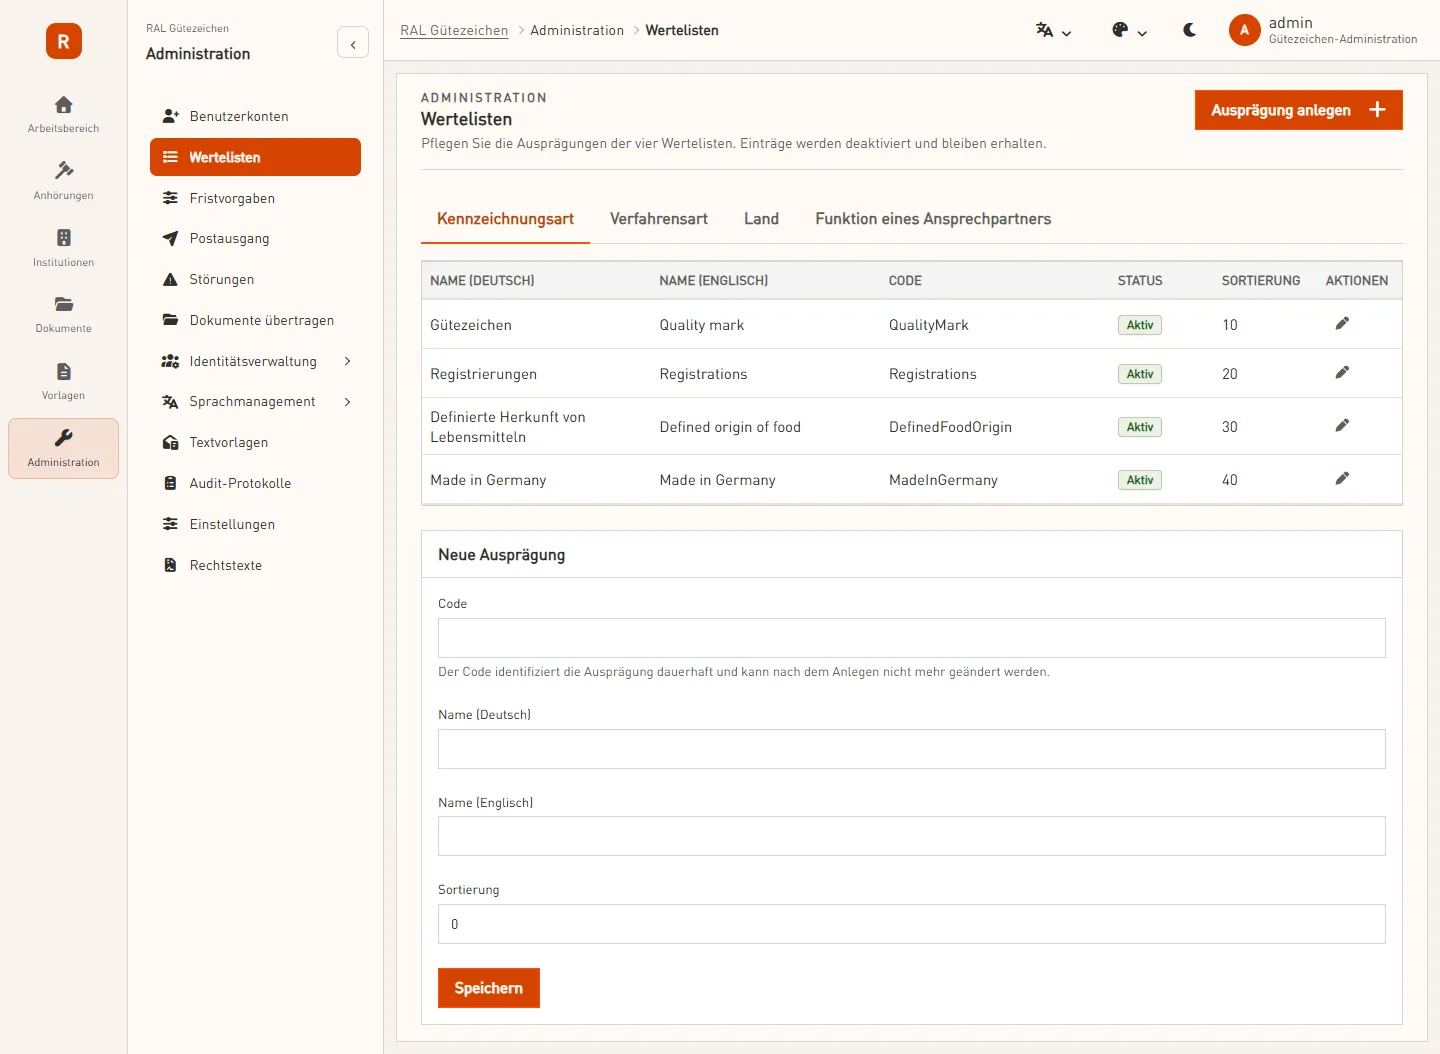Screen dimensions: 1440x1054
Task: Click the Speichern button
Action: click(x=488, y=988)
